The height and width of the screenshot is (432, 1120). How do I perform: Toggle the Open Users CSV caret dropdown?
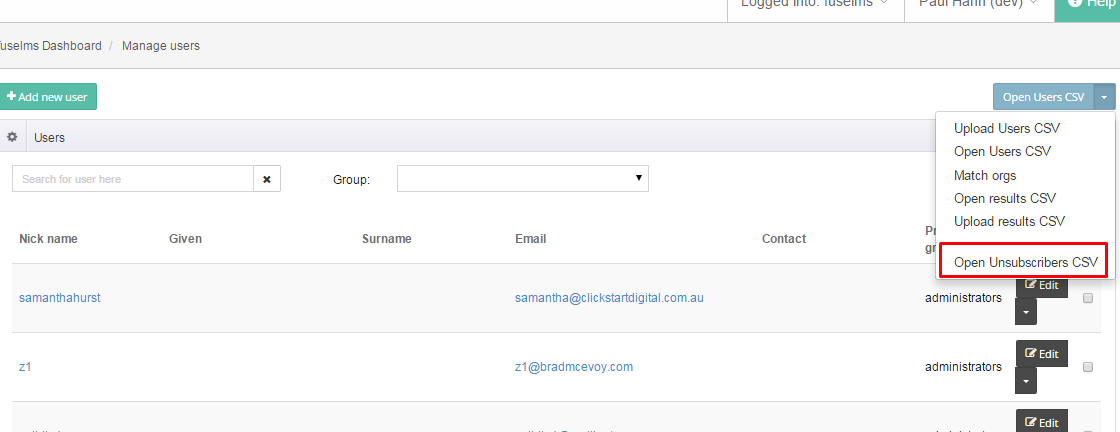pyautogui.click(x=1103, y=97)
